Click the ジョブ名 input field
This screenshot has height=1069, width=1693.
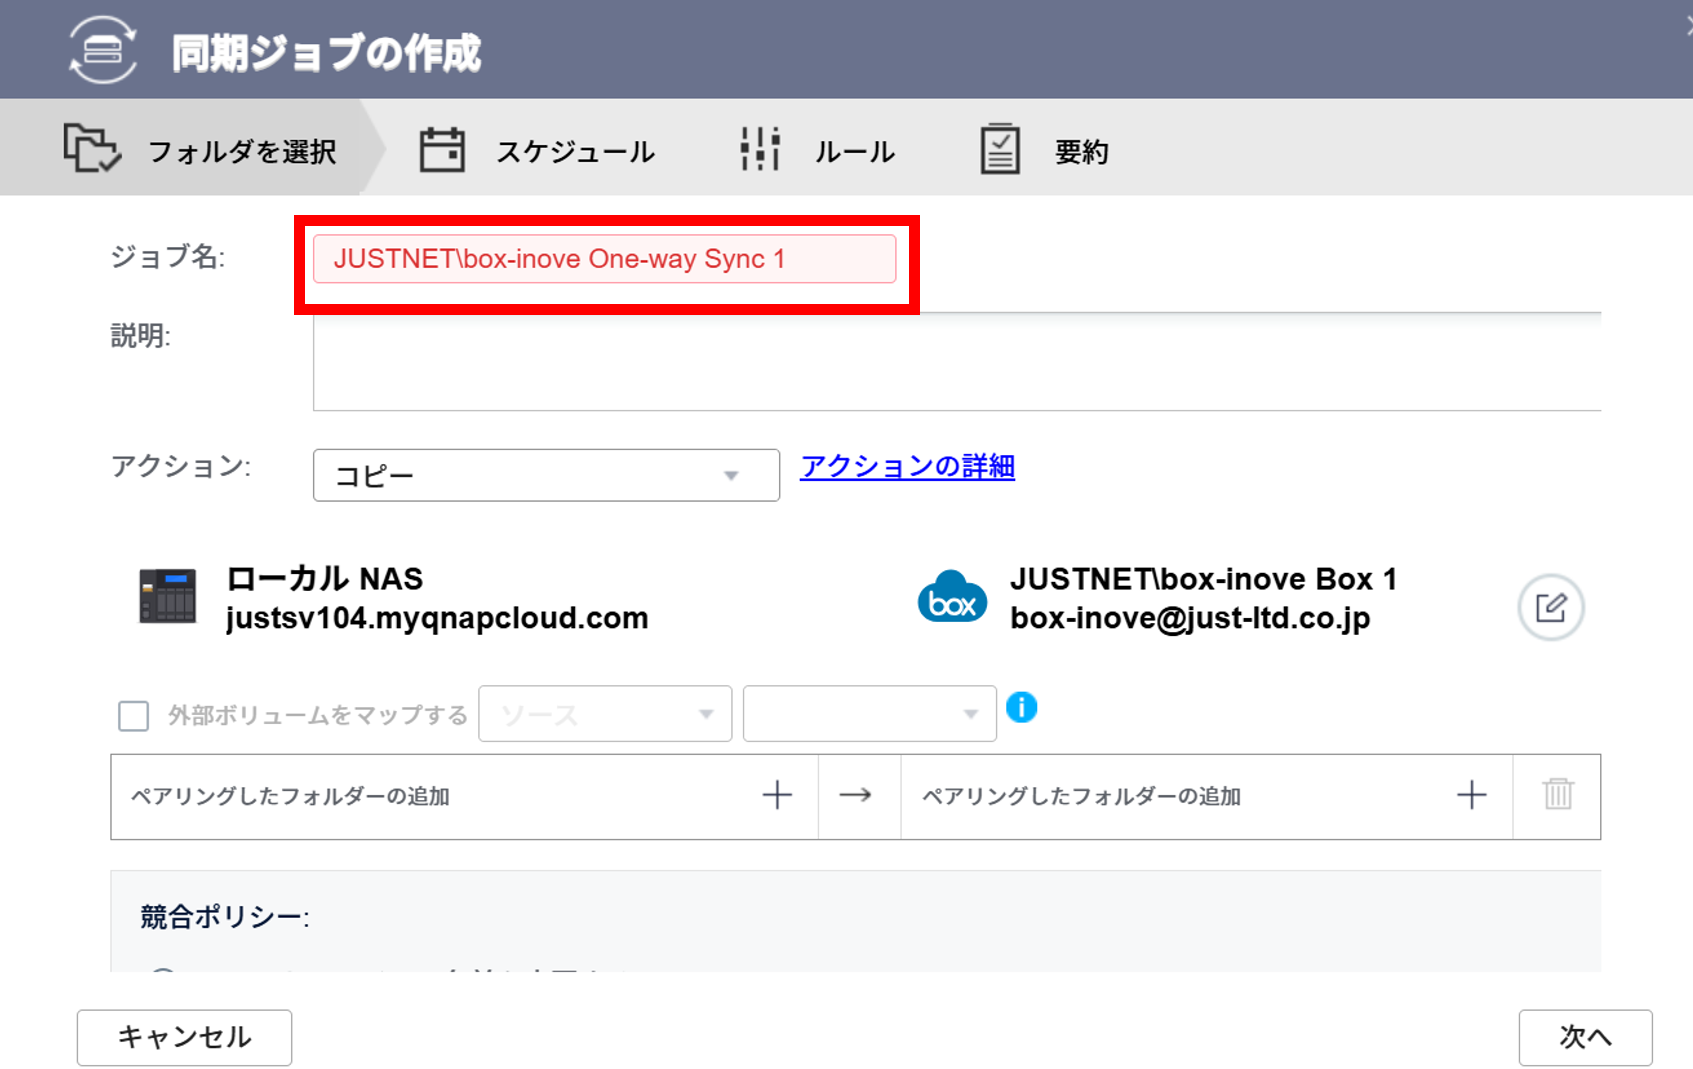tap(604, 259)
